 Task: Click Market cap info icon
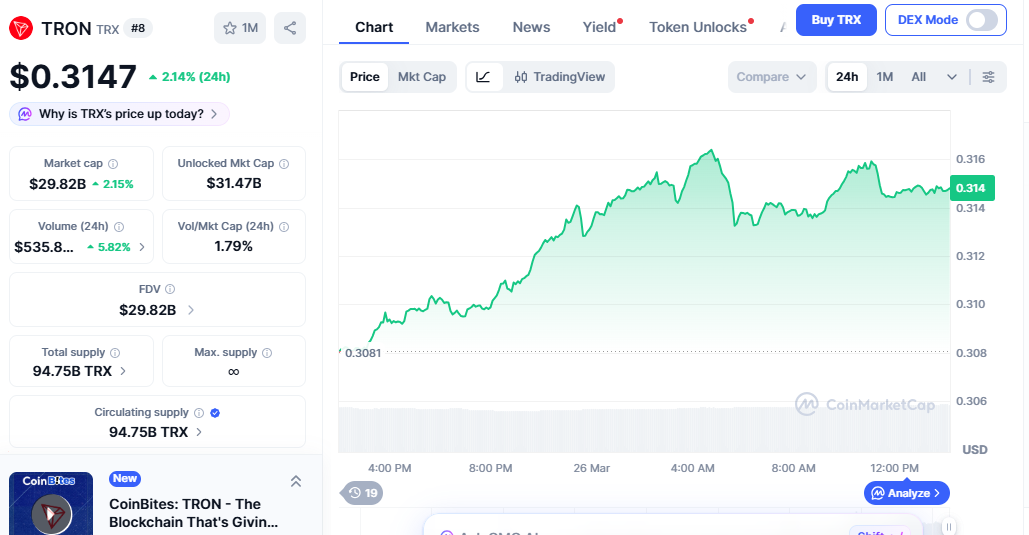coord(113,163)
